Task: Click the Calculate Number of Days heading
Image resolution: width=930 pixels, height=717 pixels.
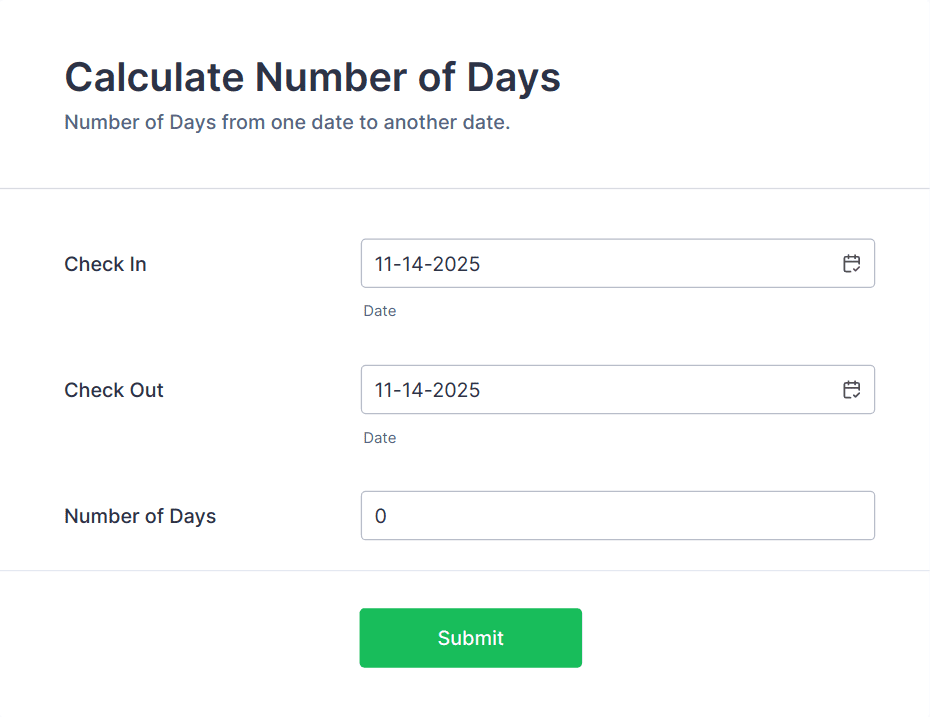Action: coord(311,77)
